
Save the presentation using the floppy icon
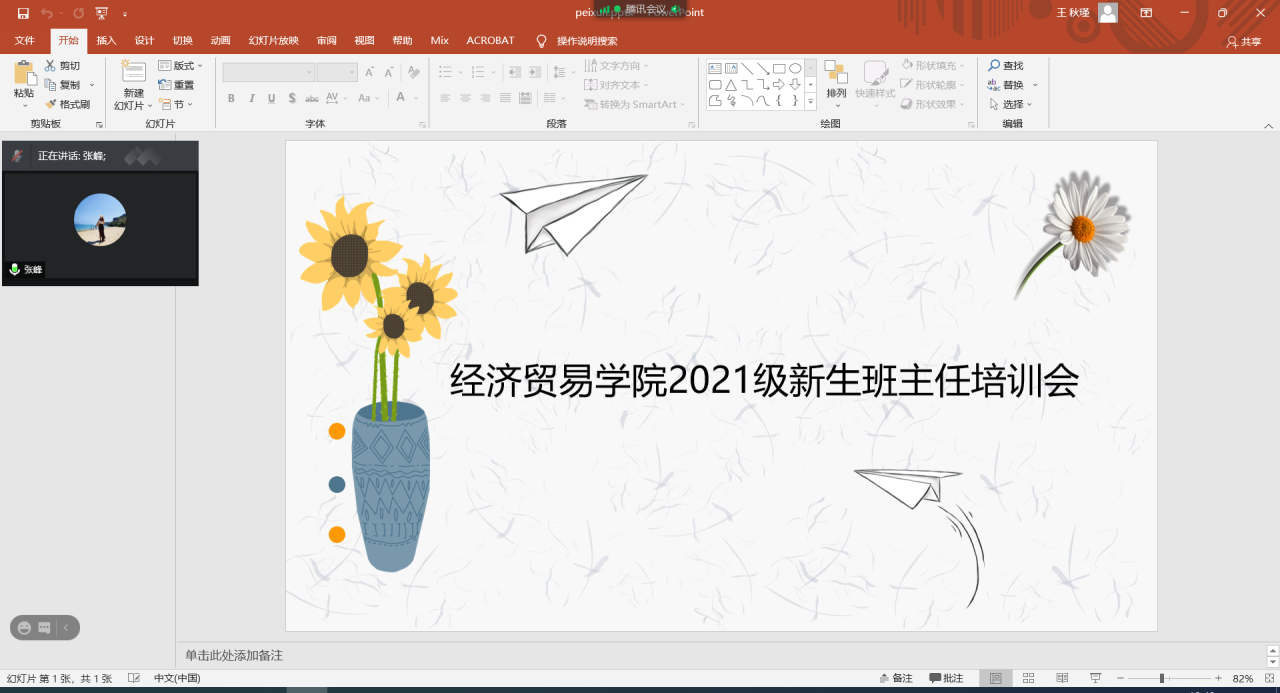point(23,13)
